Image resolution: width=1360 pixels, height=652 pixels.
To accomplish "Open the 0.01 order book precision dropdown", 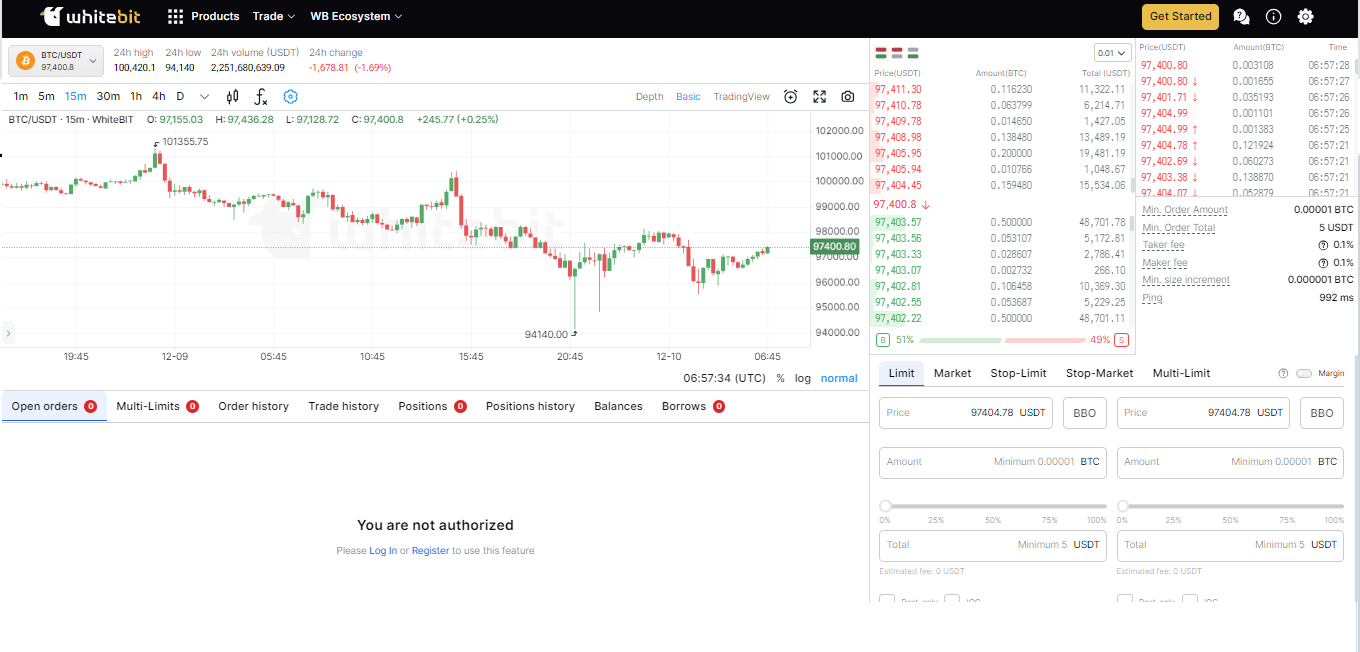I will pyautogui.click(x=1111, y=53).
